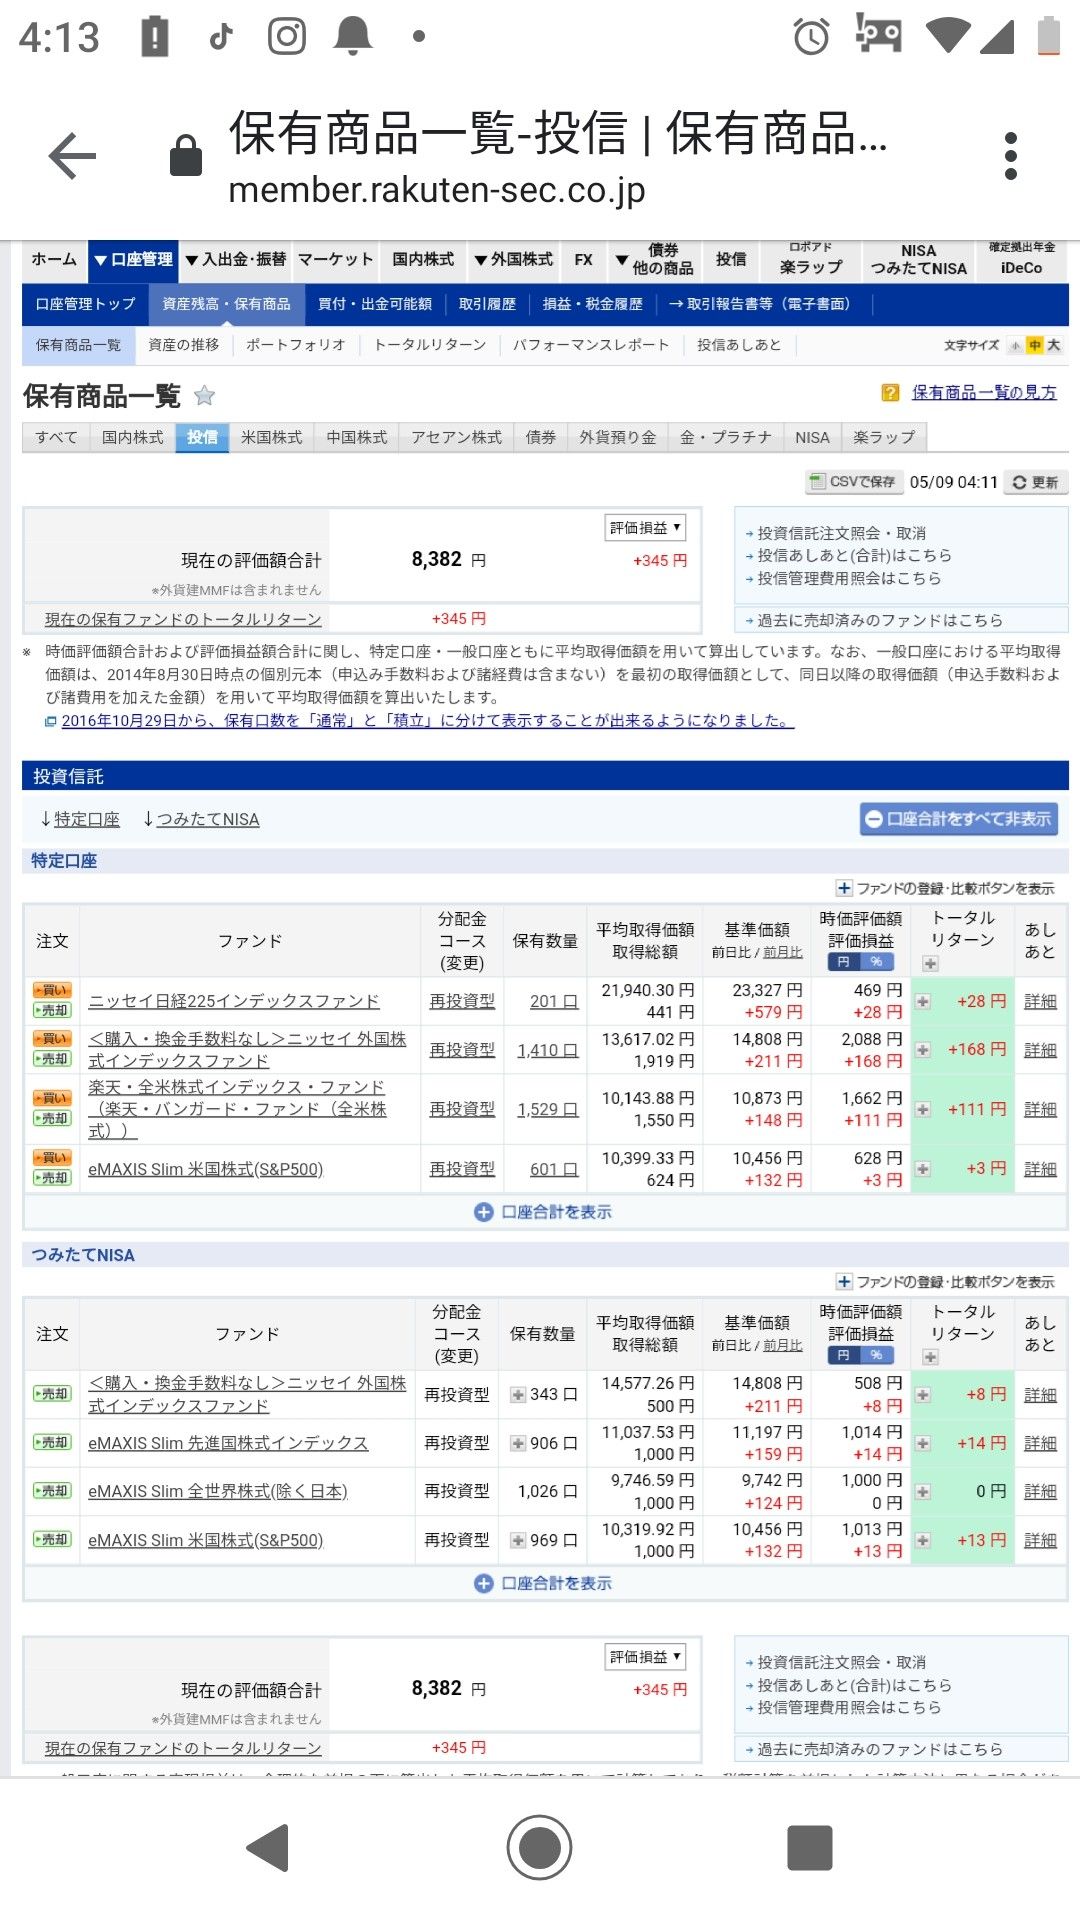Switch to the 米国株式 holdings tab
Viewport: 1080px width, 1920px height.
tap(271, 437)
